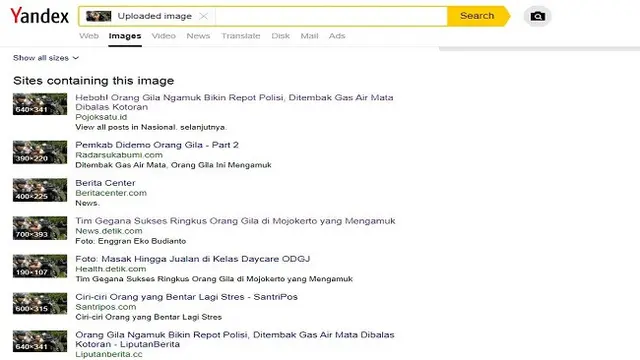
Task: Click the snippet text under Santripos.com
Action: pyautogui.click(x=149, y=317)
